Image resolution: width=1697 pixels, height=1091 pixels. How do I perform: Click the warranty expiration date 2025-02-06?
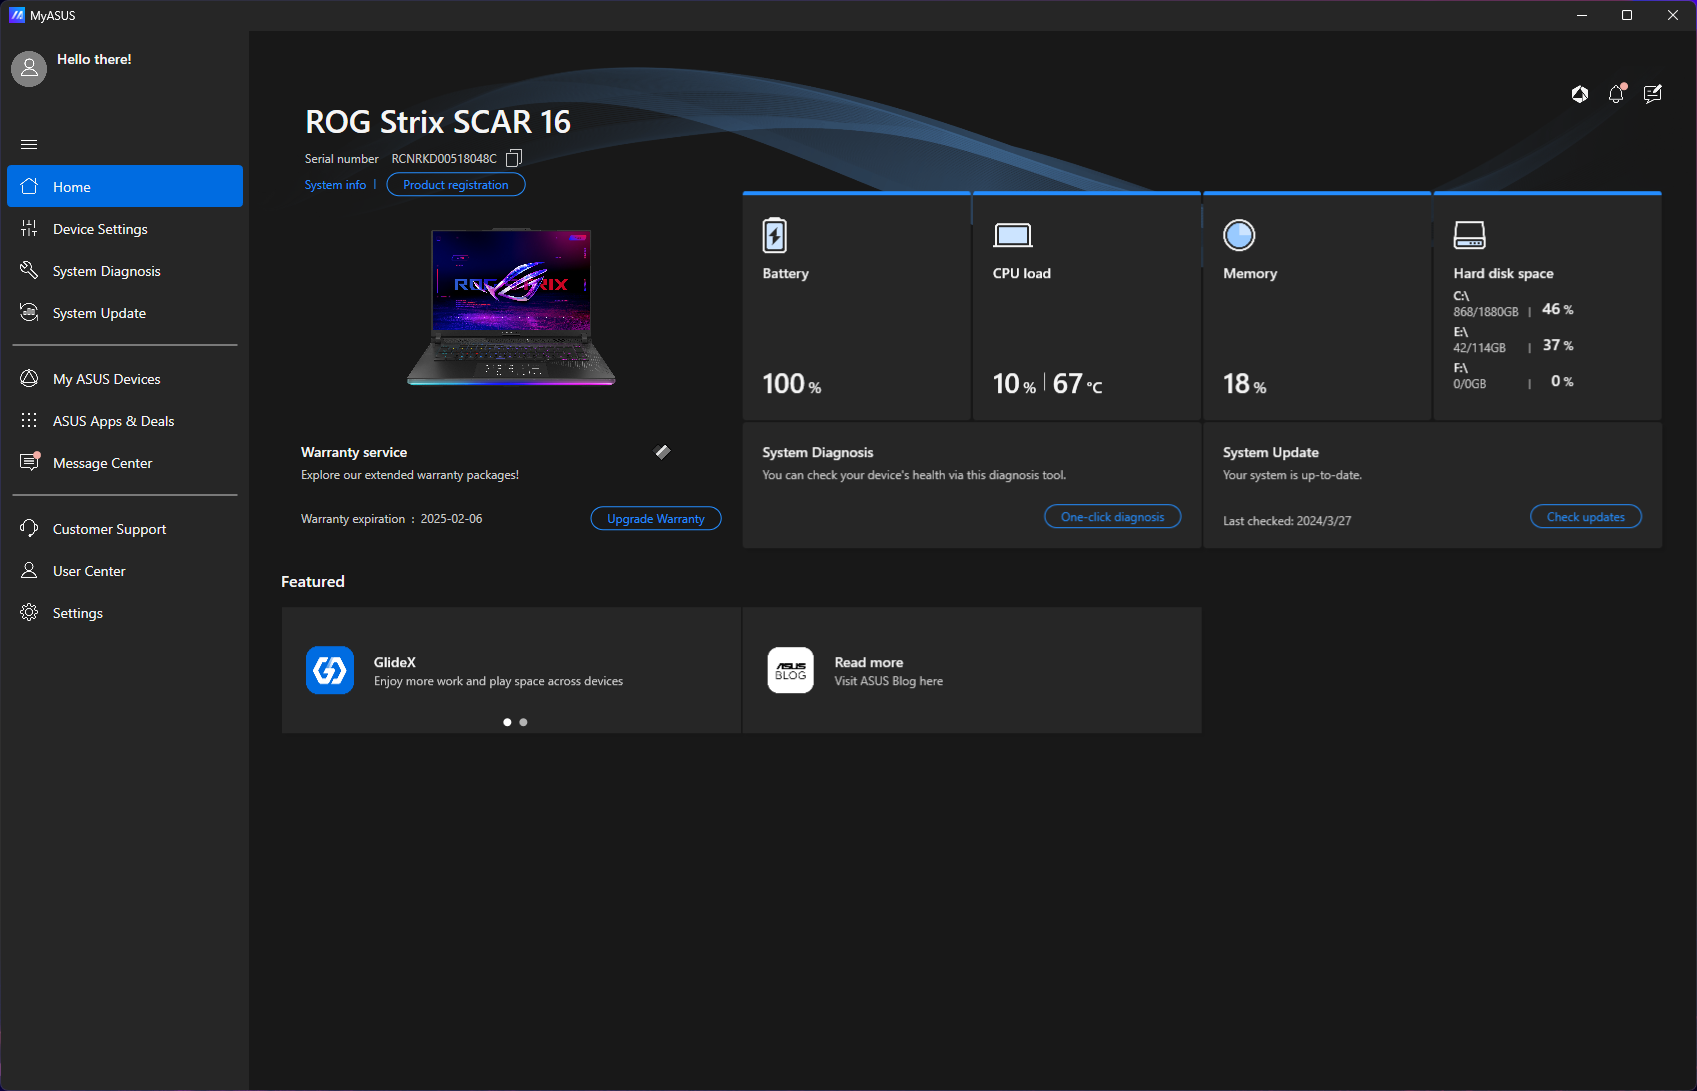pyautogui.click(x=451, y=519)
